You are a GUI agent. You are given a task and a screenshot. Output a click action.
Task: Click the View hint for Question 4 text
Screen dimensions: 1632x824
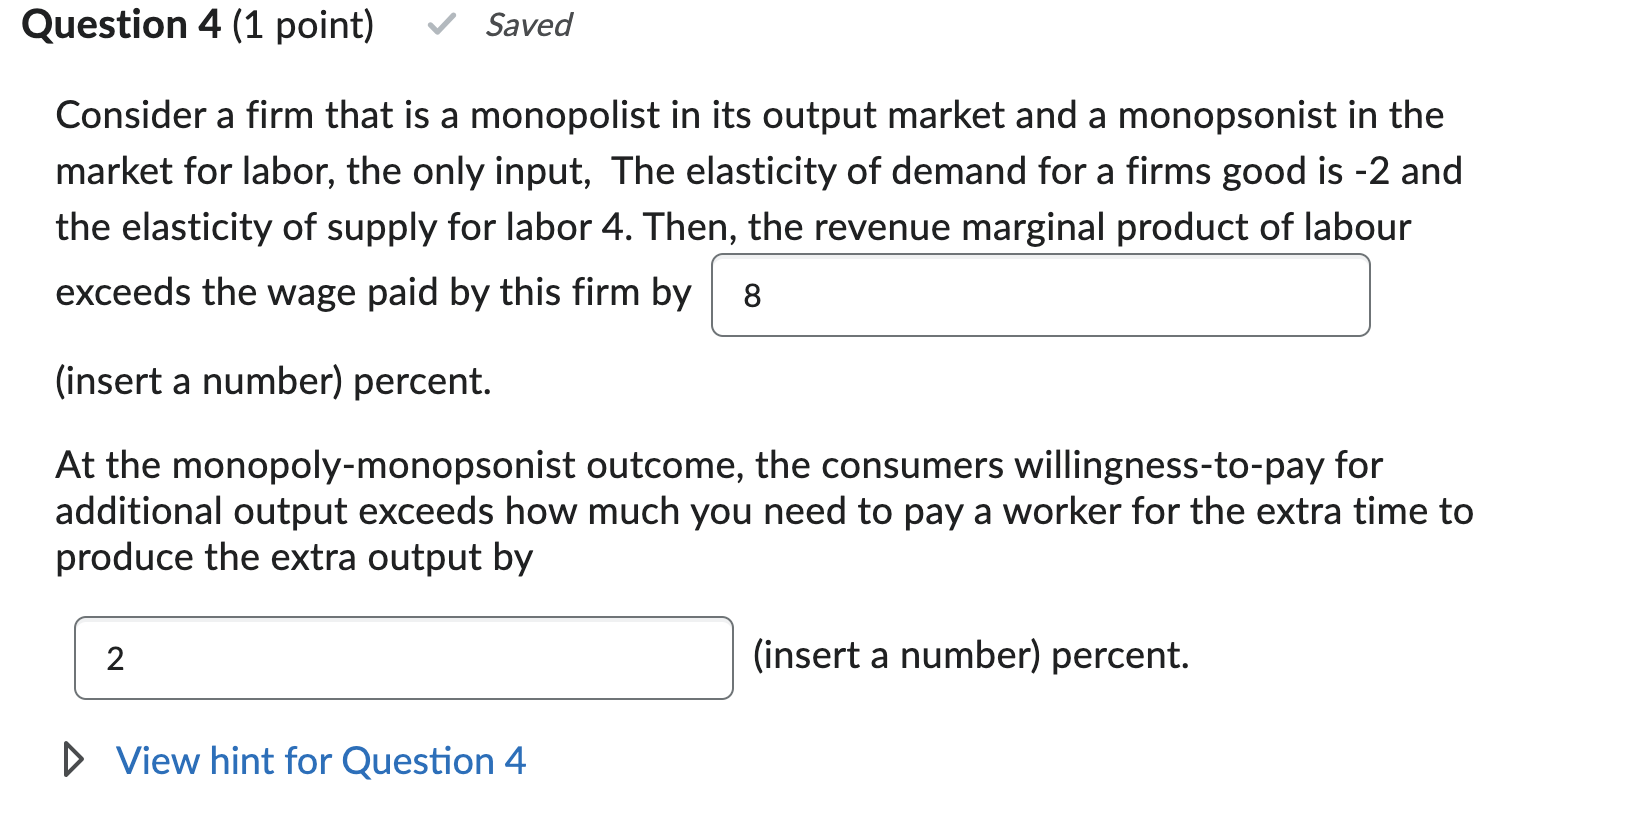[x=320, y=761]
